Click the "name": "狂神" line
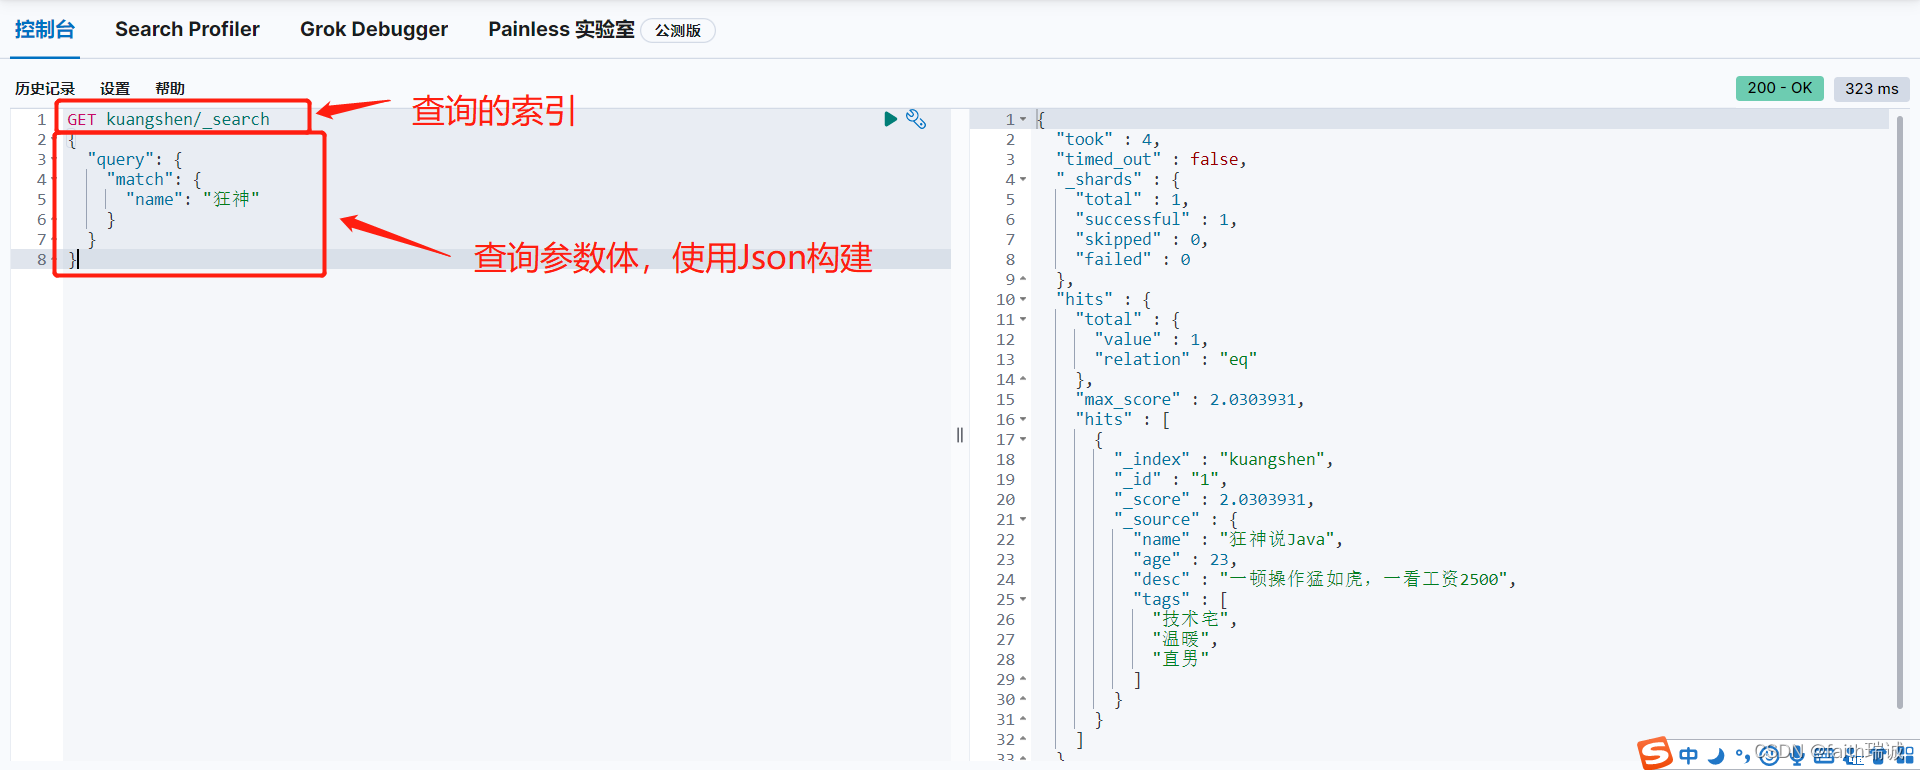1920x770 pixels. (x=192, y=199)
